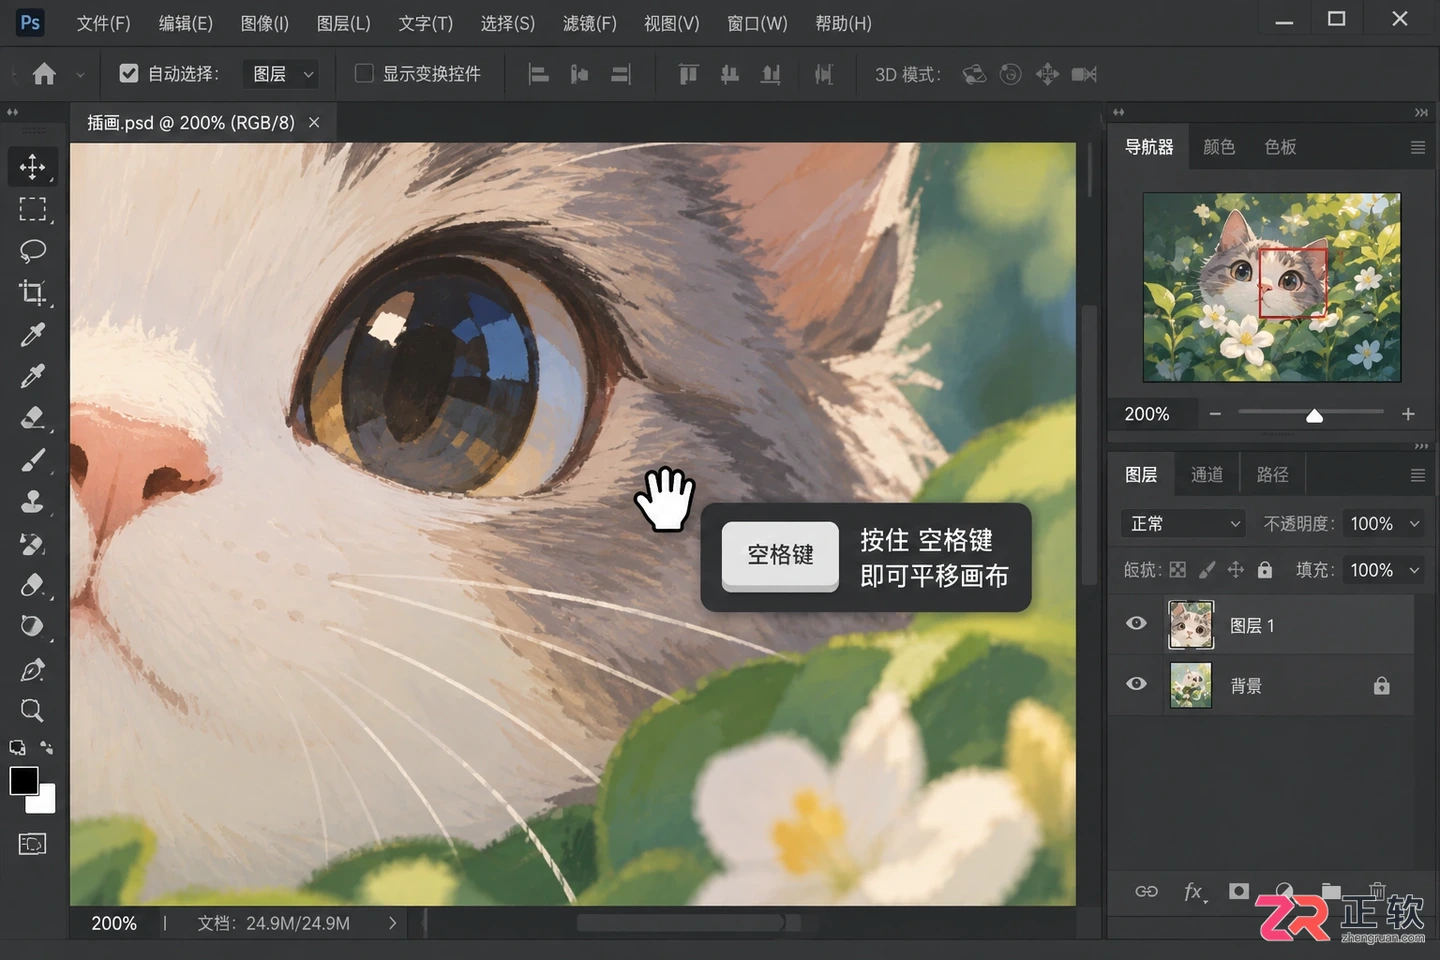Select the Clone Stamp tool
The image size is (1440, 960).
click(32, 501)
